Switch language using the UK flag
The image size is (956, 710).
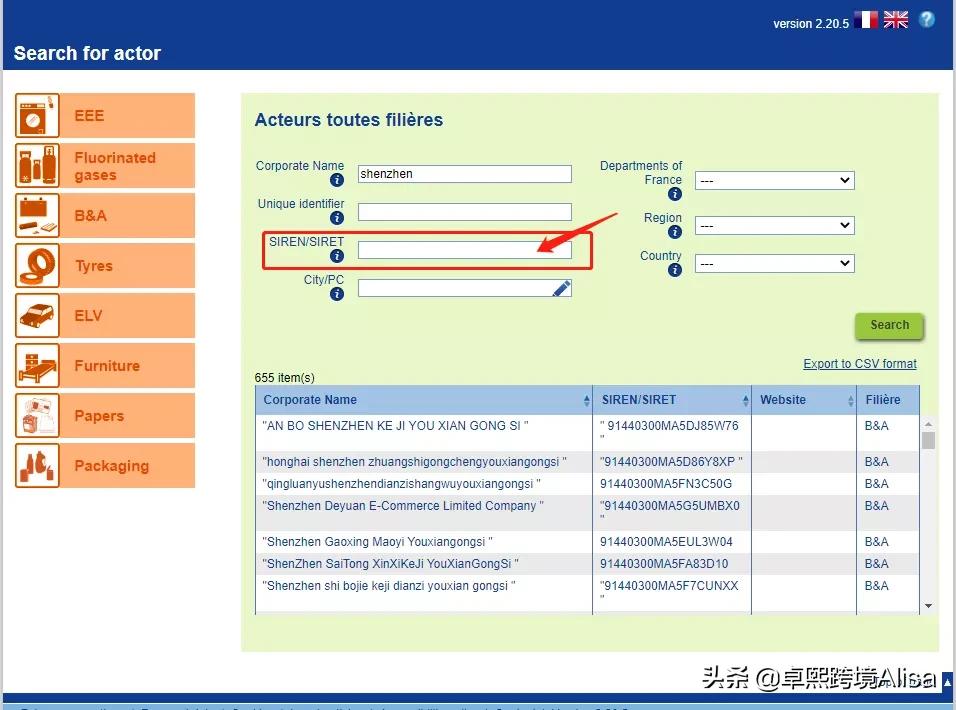[x=895, y=20]
